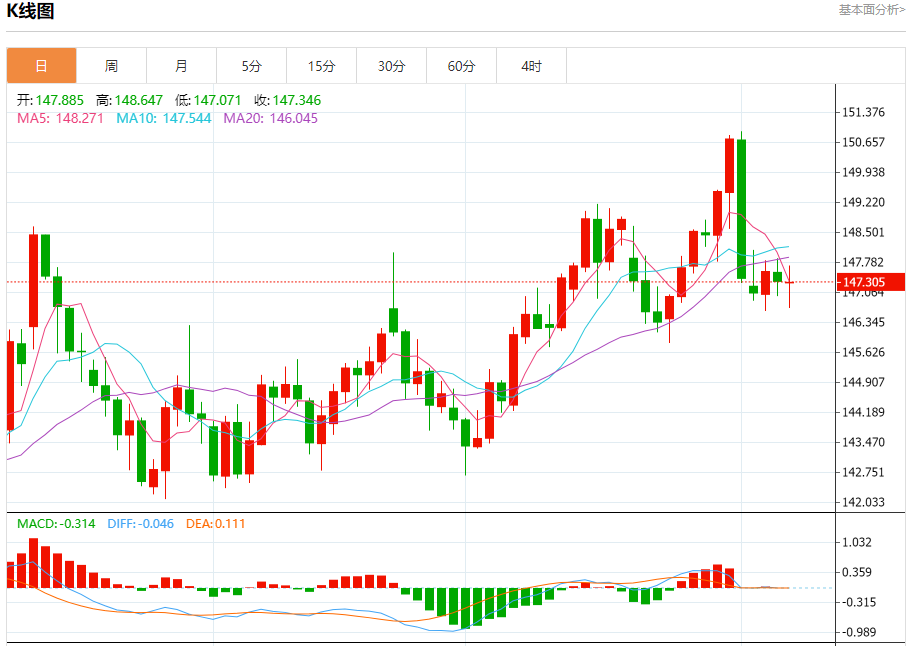Screen dimensions: 914x646
Task: Click the -0.315 MACD axis label
Action: [x=859, y=602]
